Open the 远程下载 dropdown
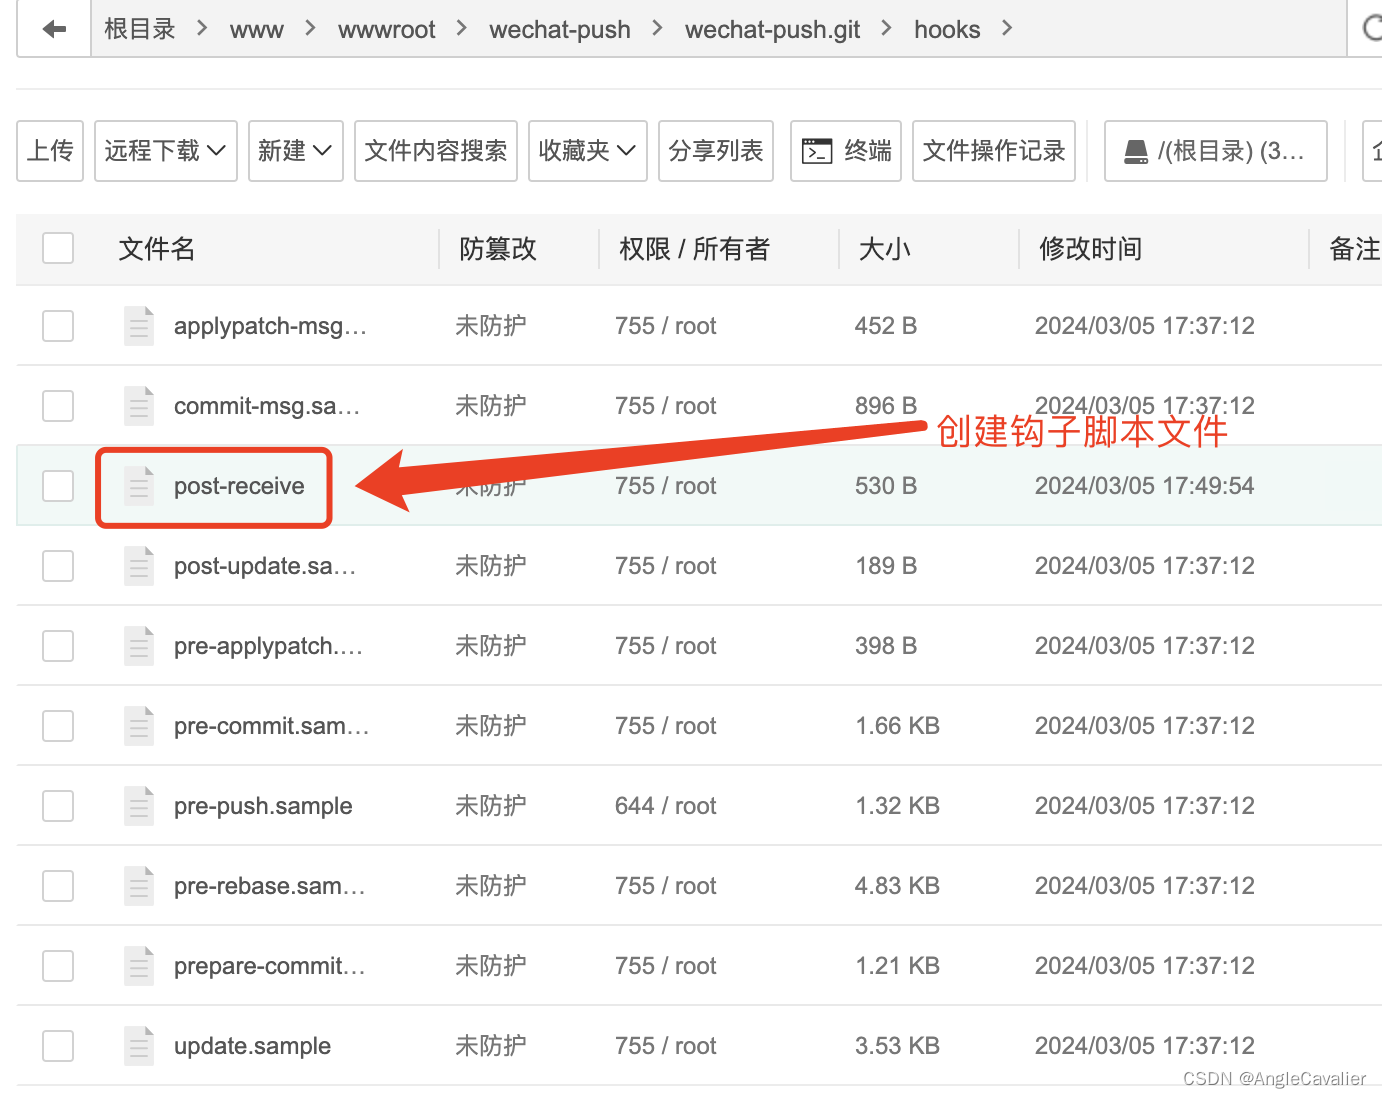This screenshot has width=1382, height=1098. [x=166, y=151]
